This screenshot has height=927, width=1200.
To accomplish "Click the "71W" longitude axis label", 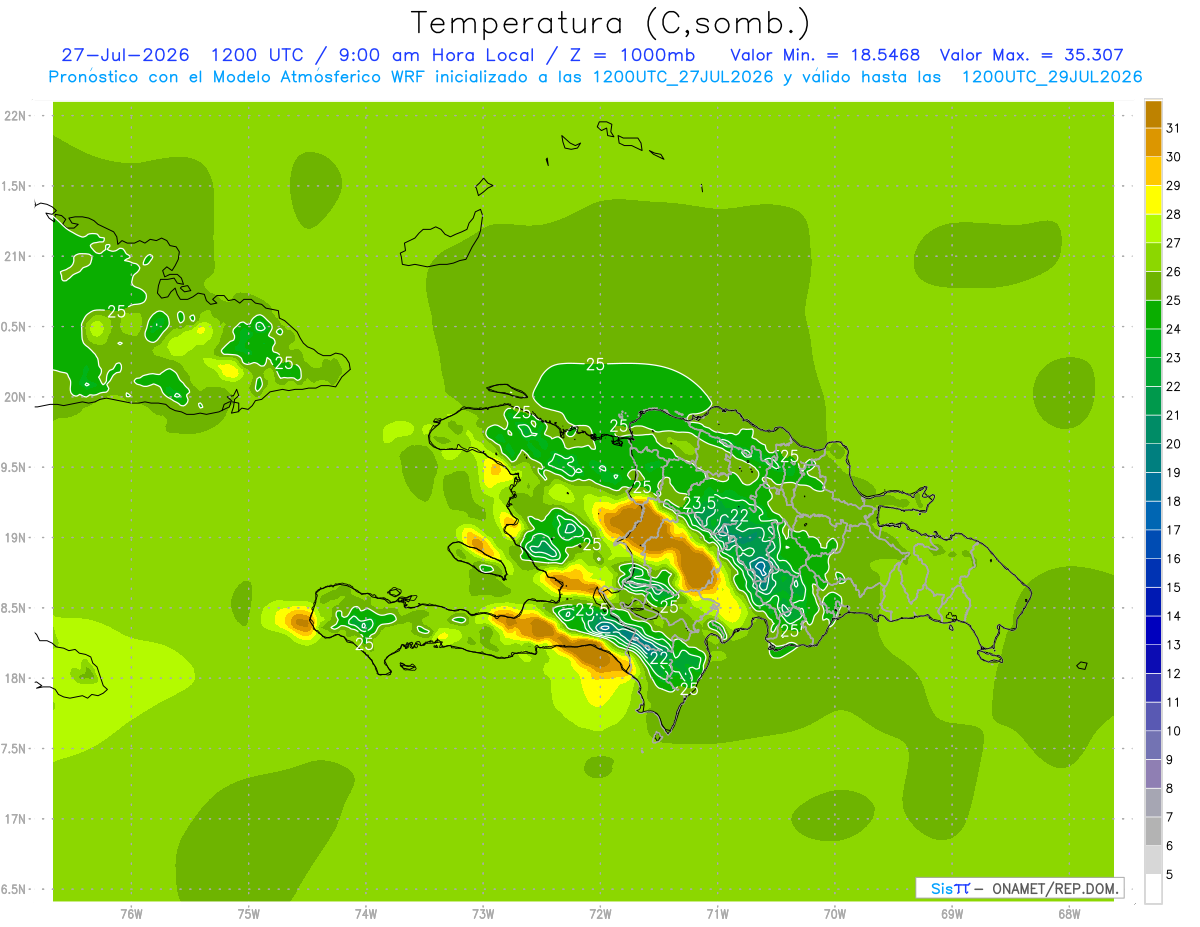I will [x=717, y=914].
